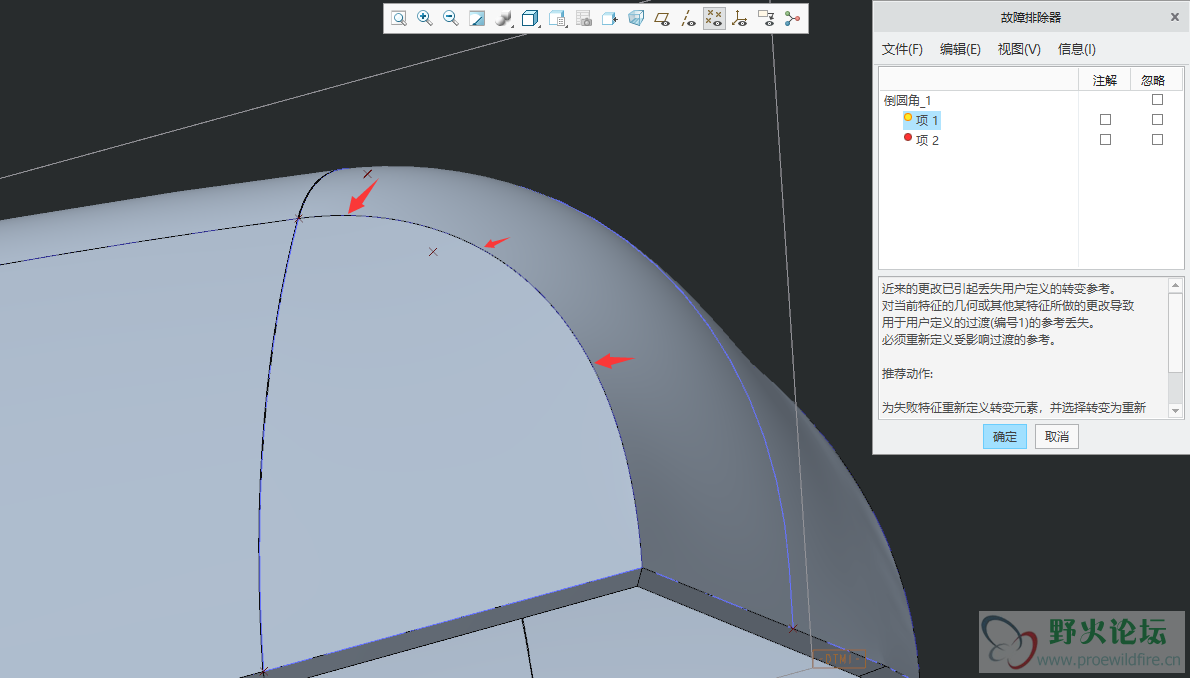Screen dimensions: 1190x678
Task: Open the saved orientations cube icon
Action: click(x=530, y=18)
